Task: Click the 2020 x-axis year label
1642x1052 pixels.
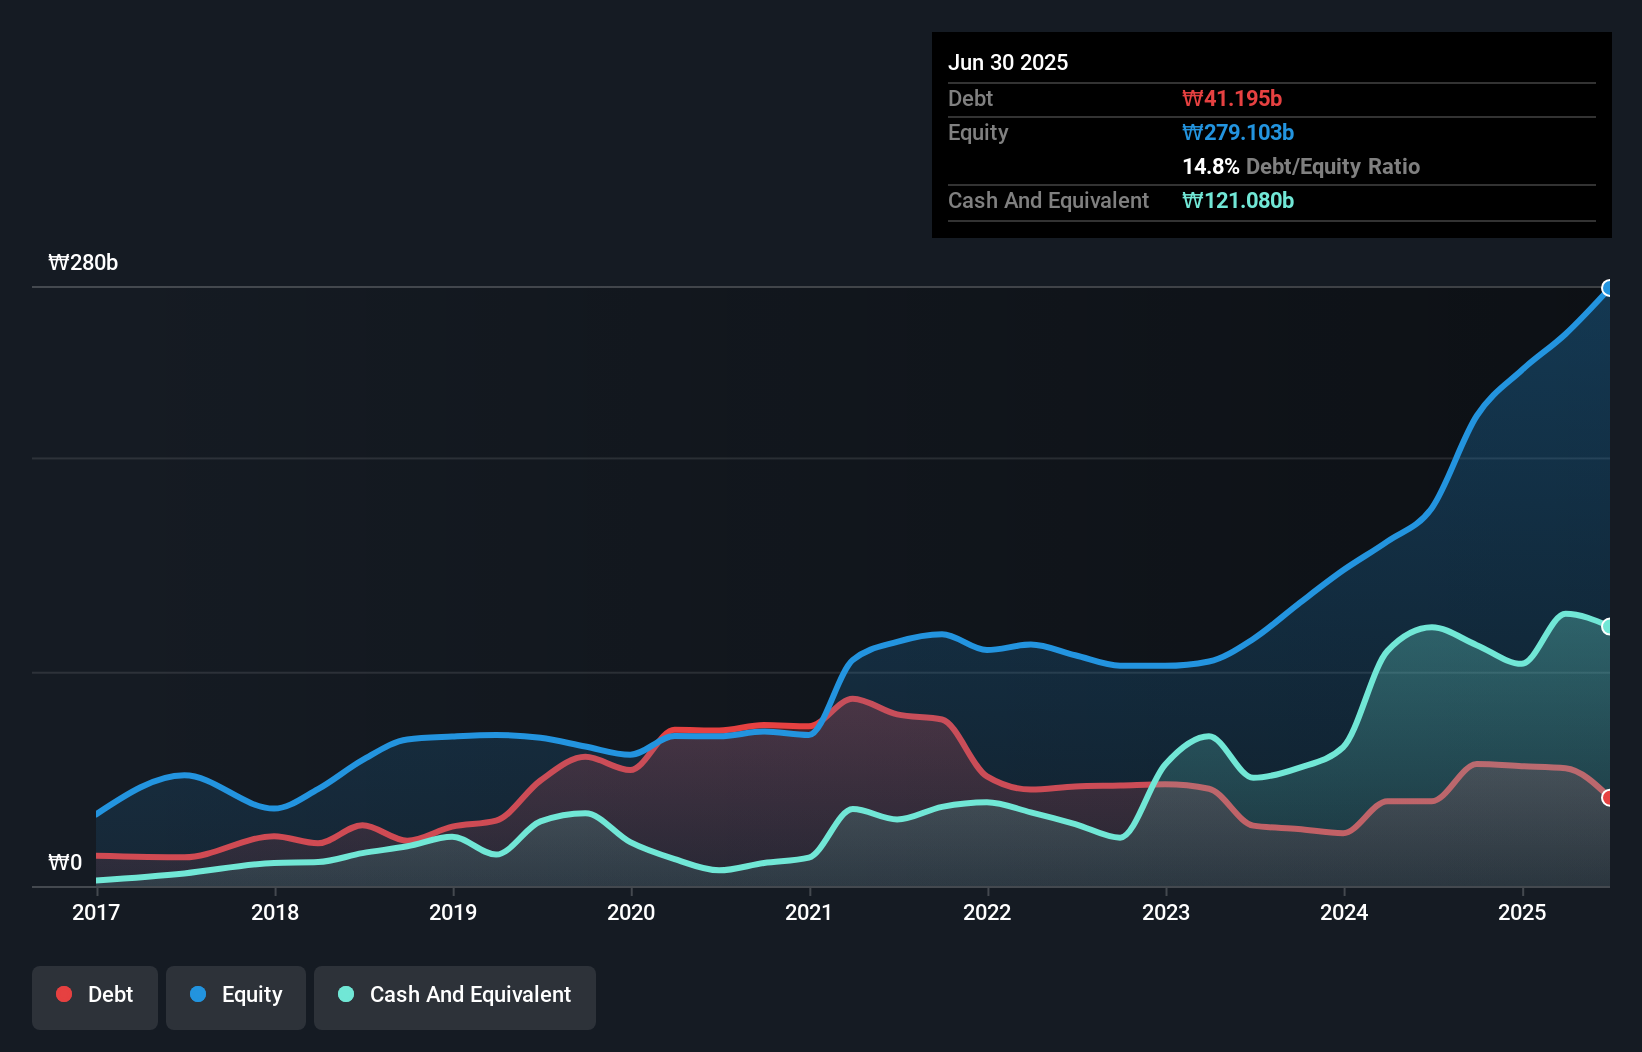Action: [631, 912]
